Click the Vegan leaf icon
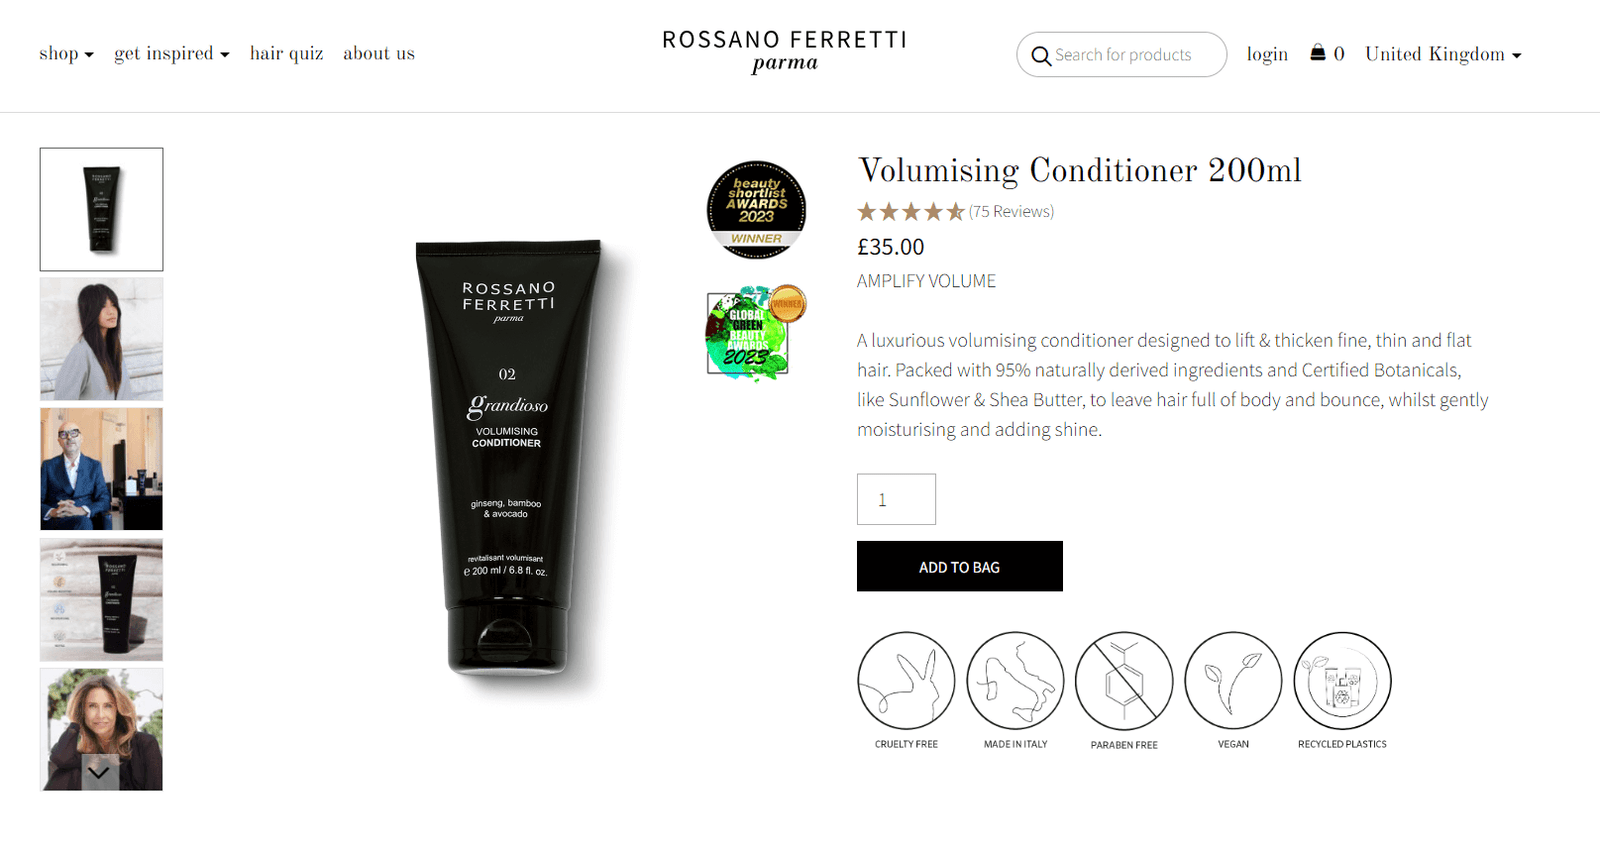Screen dimensions: 1600x845 (x=1233, y=680)
